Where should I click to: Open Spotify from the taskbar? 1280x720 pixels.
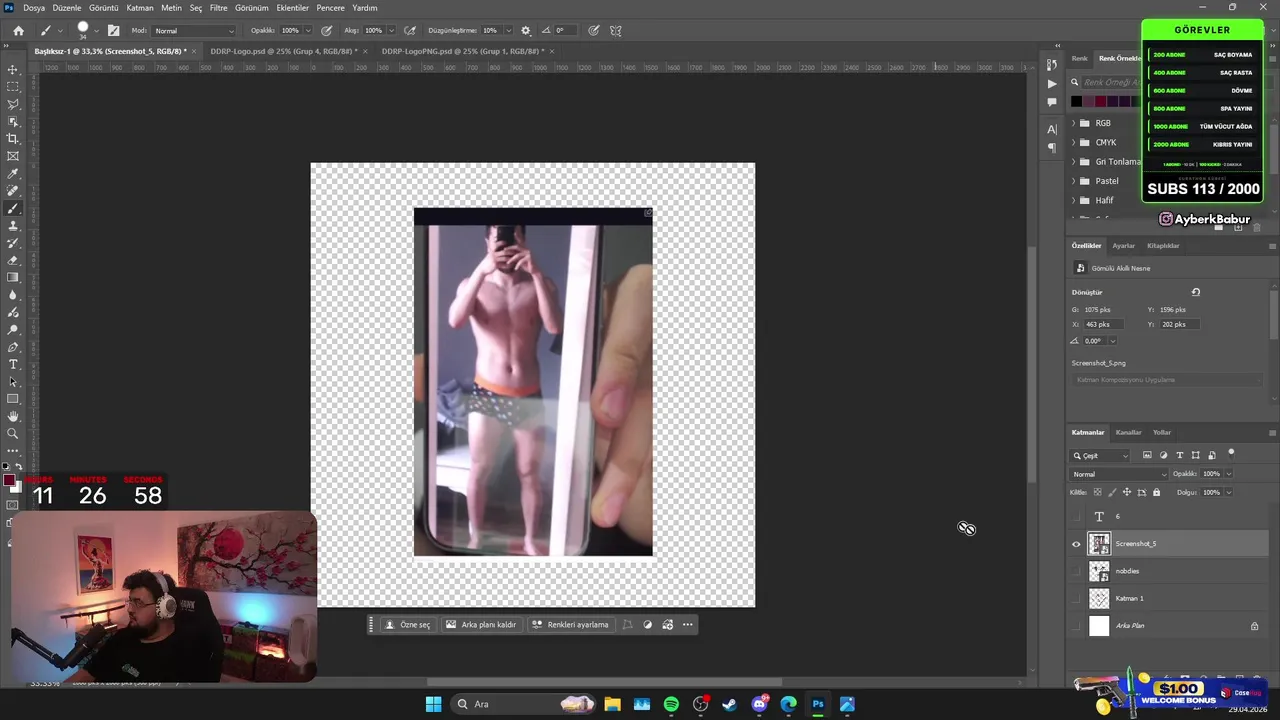point(671,704)
